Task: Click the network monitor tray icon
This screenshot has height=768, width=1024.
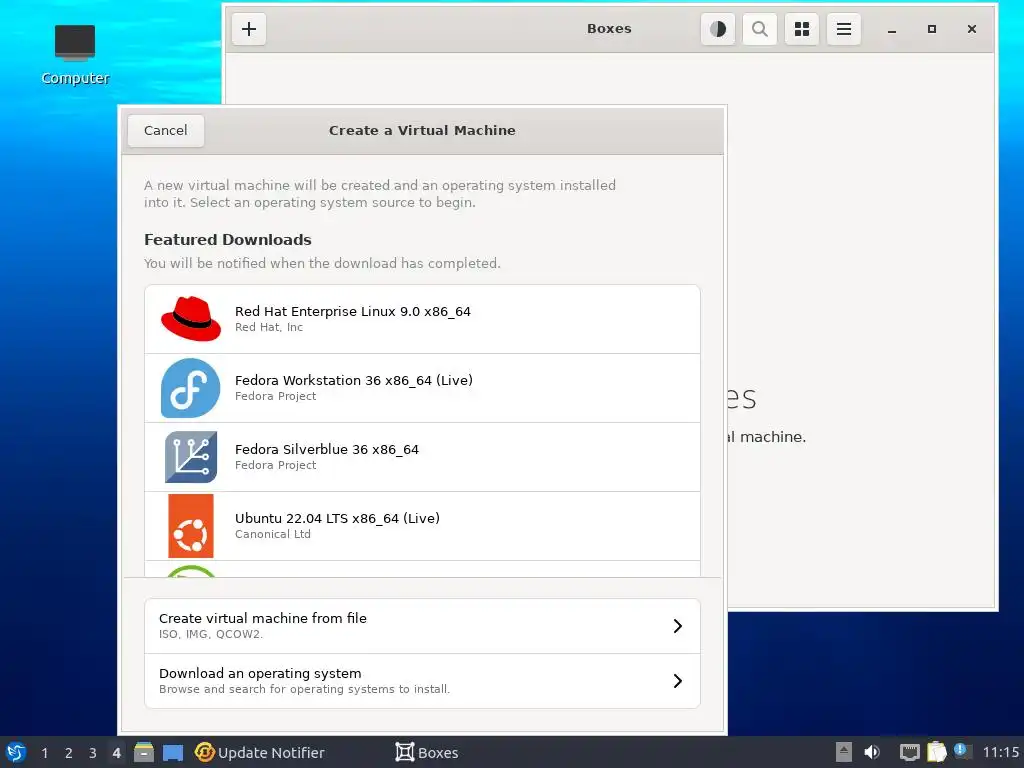Action: pyautogui.click(x=909, y=752)
